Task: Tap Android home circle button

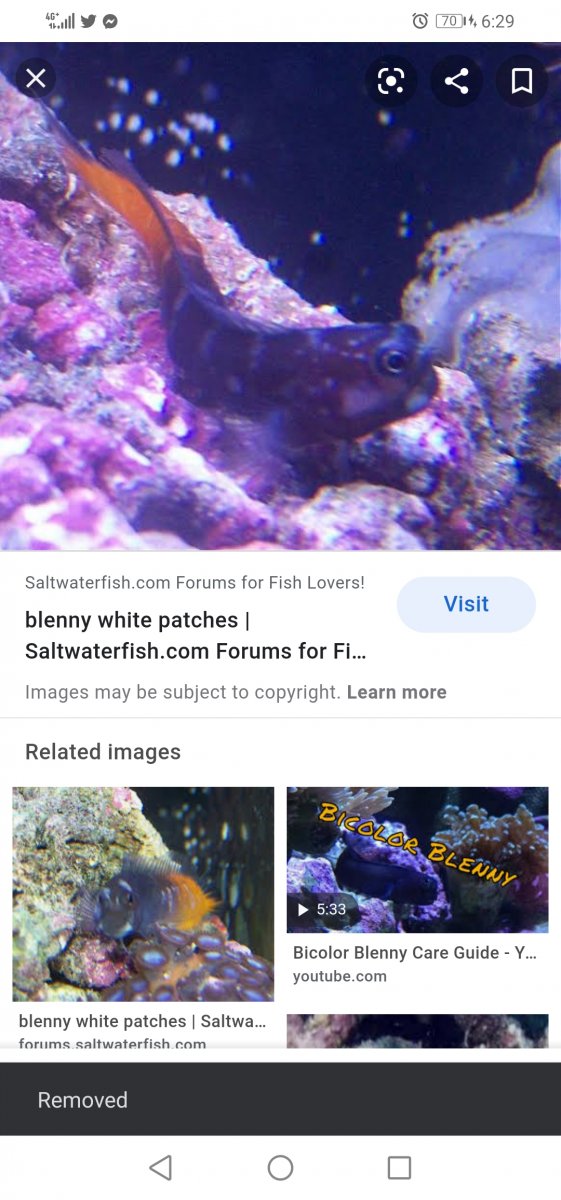Action: pyautogui.click(x=280, y=1167)
